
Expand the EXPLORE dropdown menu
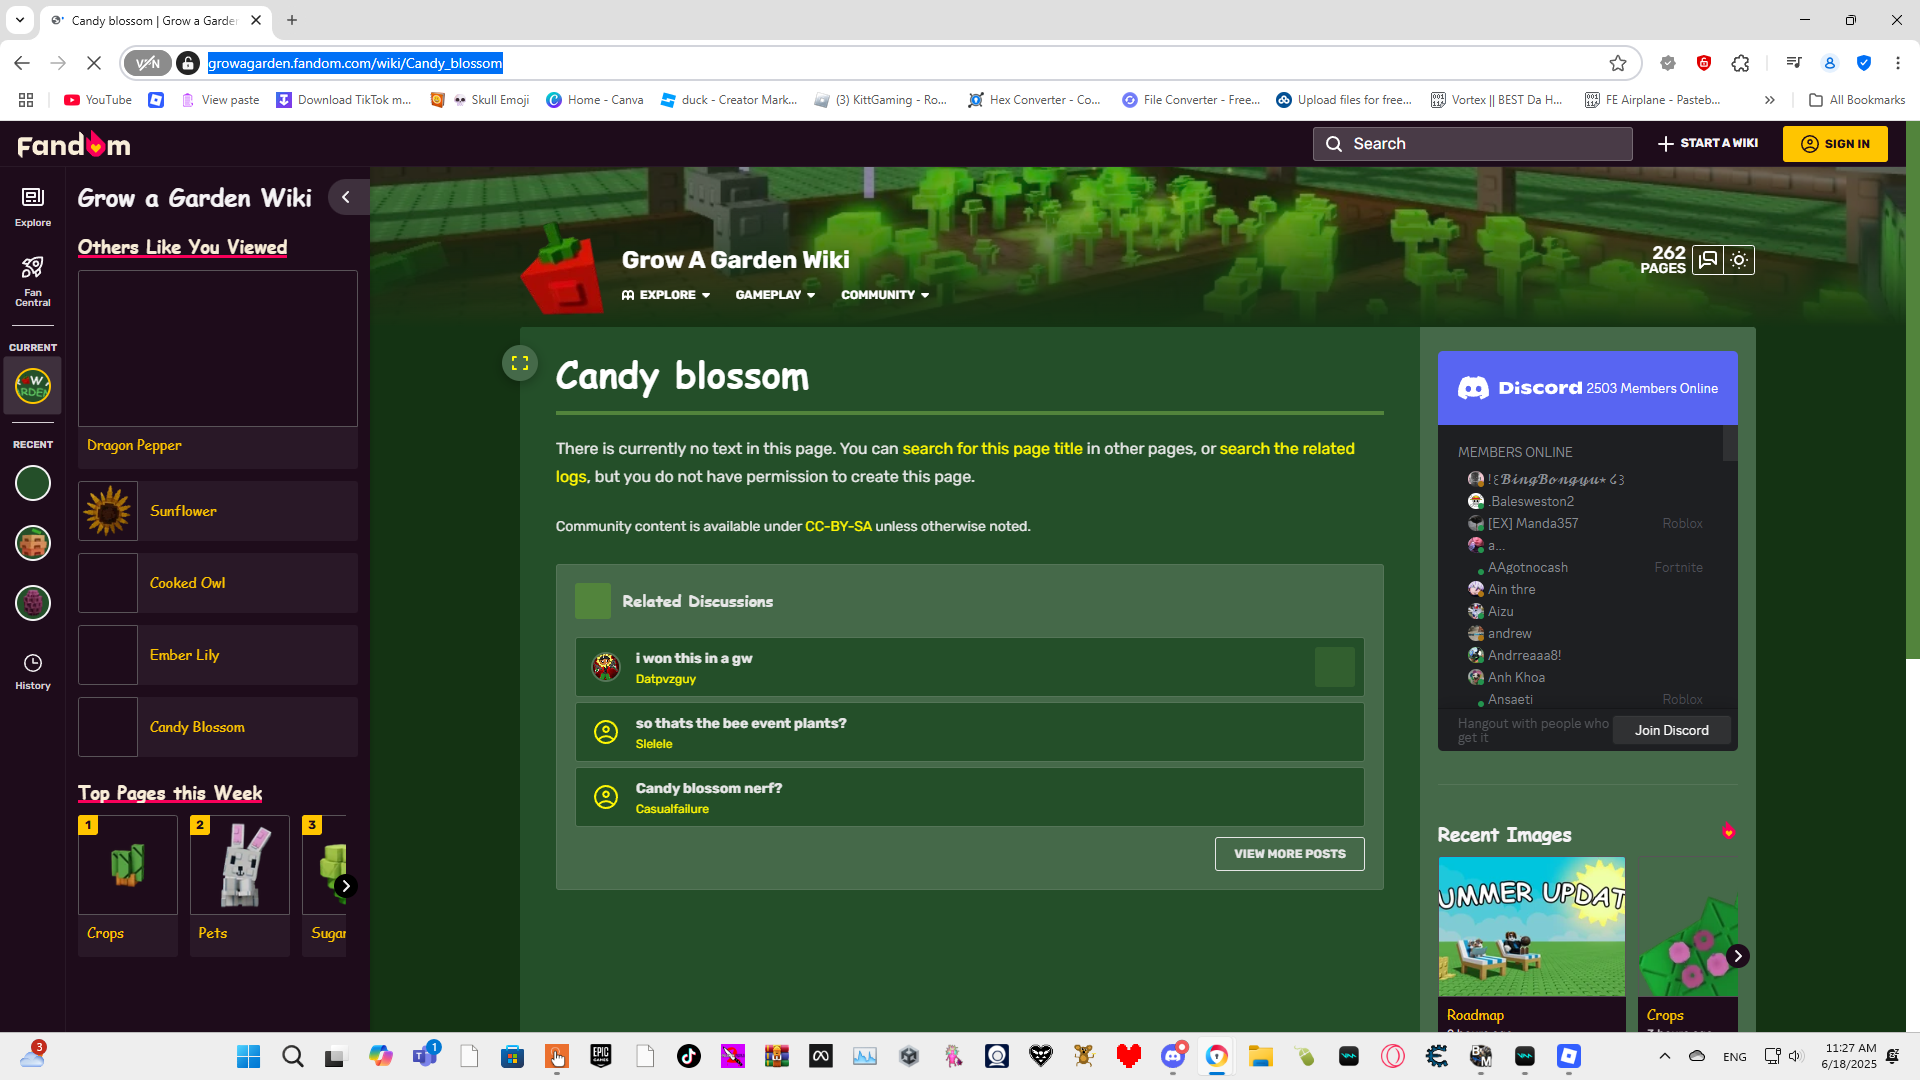666,295
